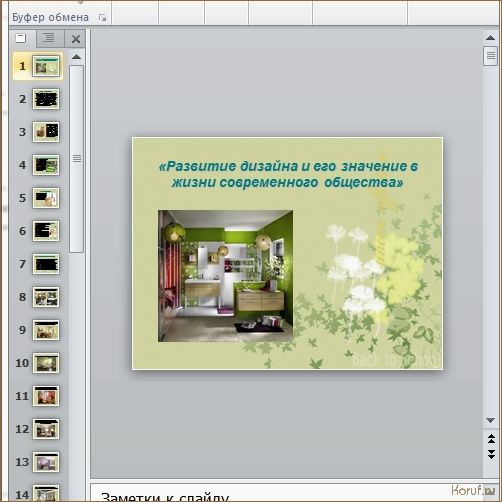Open the Буфер обмена dialog launcher
The height and width of the screenshot is (502, 502).
pyautogui.click(x=102, y=18)
